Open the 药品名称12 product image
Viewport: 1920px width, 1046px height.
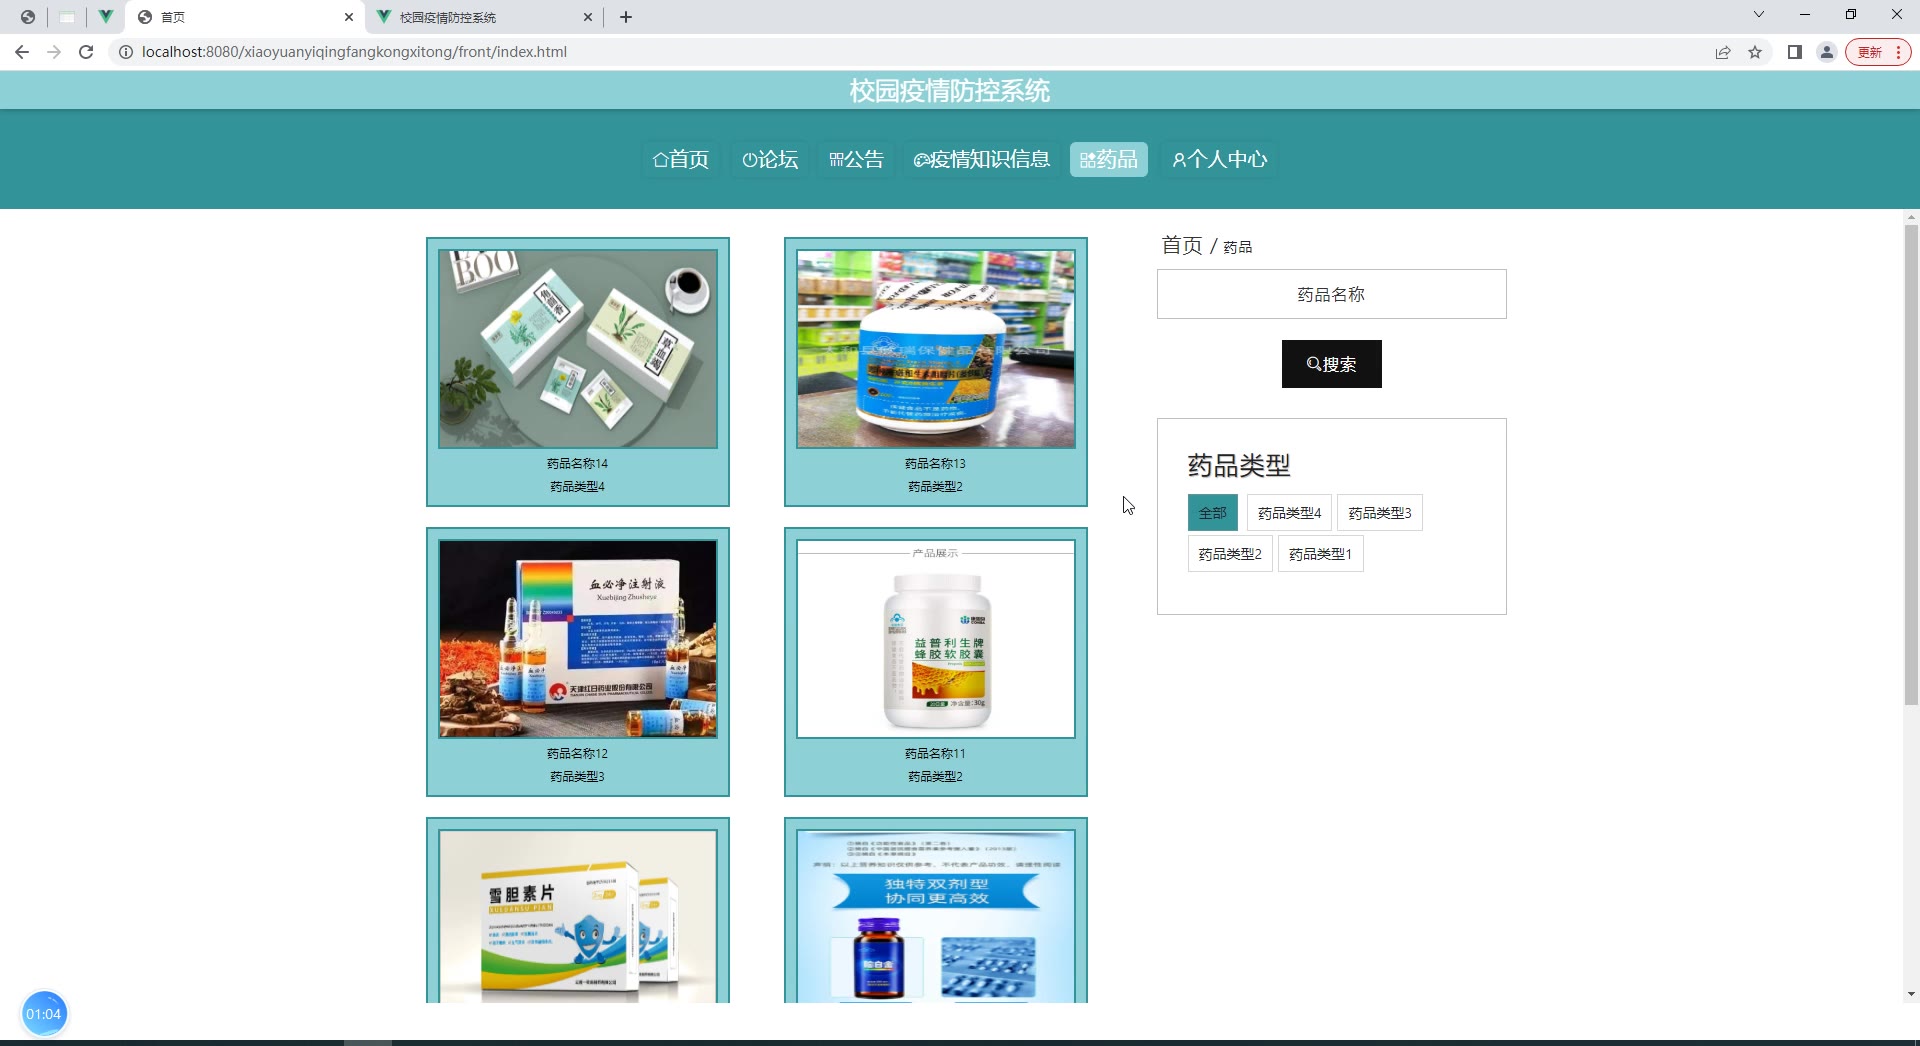(x=578, y=639)
